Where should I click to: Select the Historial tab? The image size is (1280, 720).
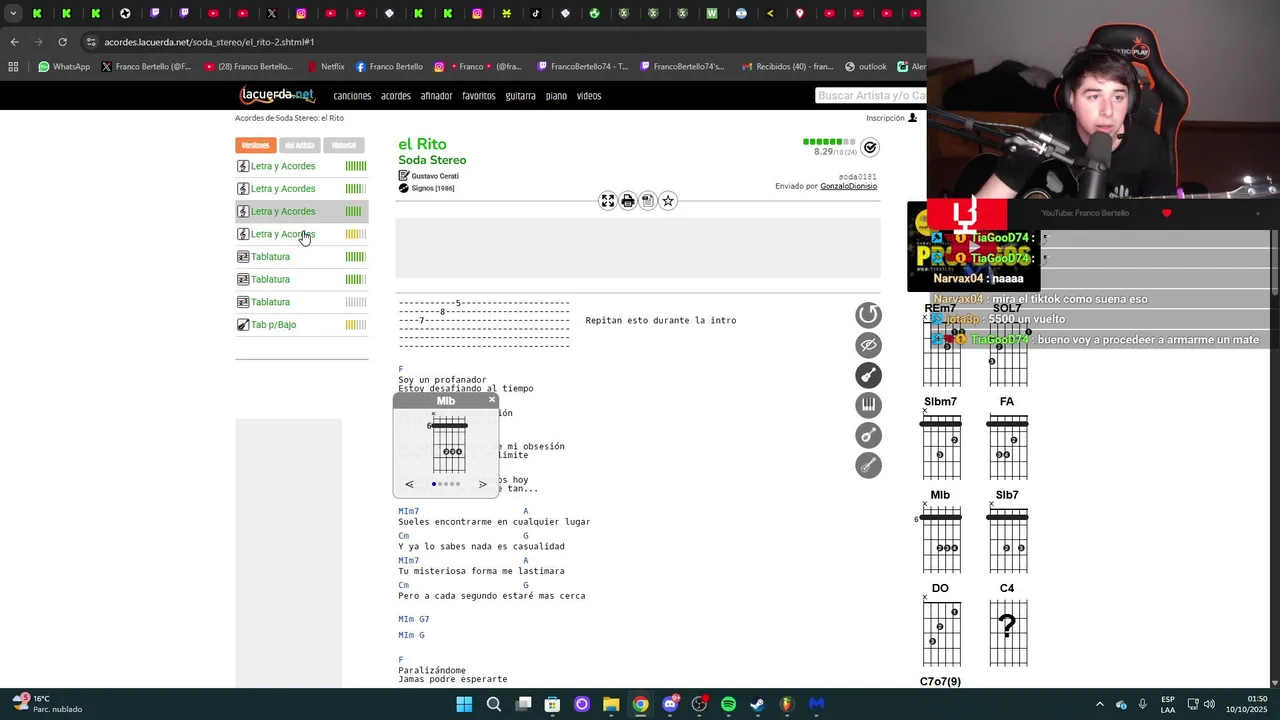pos(344,145)
